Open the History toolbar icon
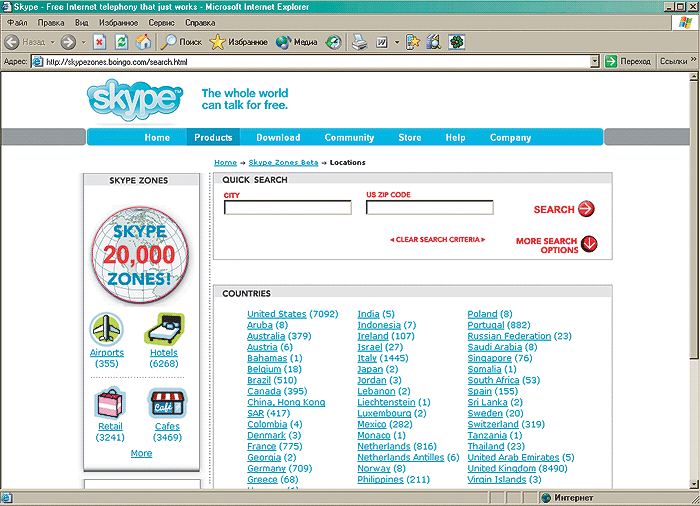 (x=333, y=42)
